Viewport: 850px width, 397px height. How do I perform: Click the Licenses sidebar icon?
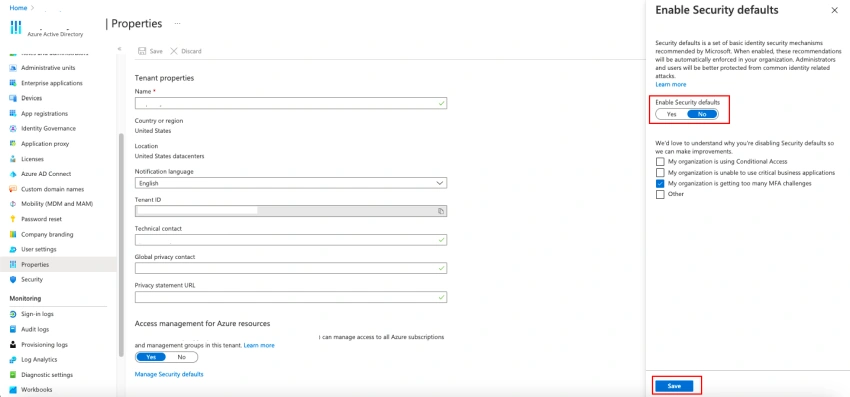[x=13, y=159]
